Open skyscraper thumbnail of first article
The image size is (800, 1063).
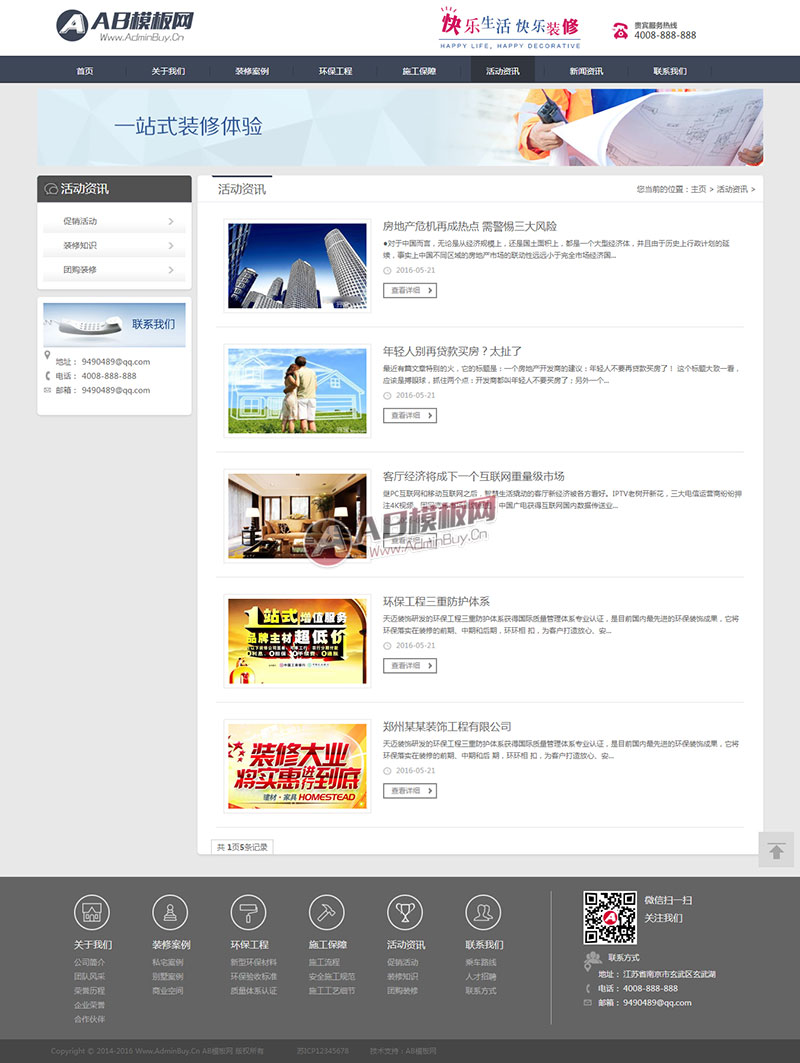[297, 266]
